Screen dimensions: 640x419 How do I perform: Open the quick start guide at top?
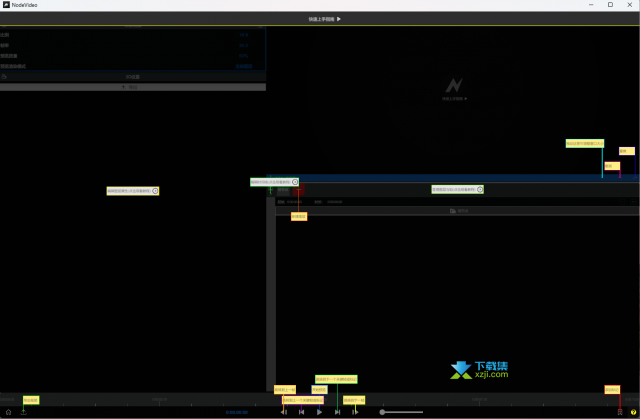[324, 19]
